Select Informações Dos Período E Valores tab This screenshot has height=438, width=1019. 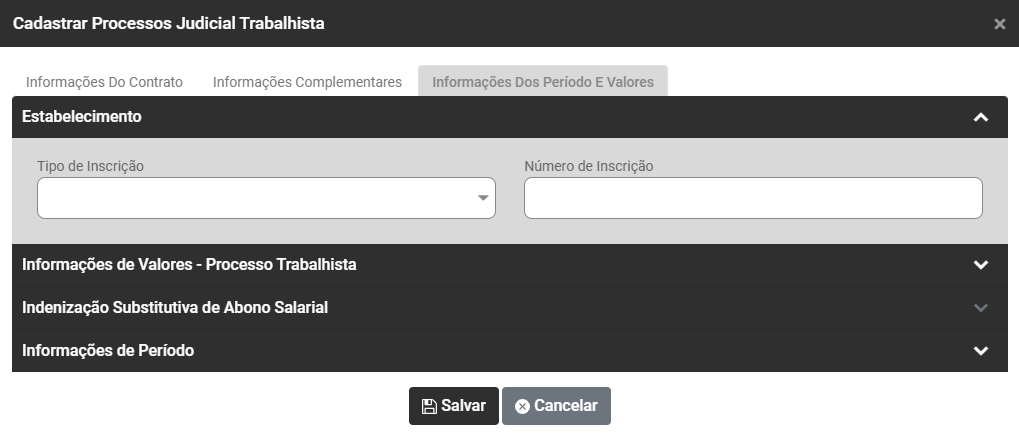click(x=543, y=82)
